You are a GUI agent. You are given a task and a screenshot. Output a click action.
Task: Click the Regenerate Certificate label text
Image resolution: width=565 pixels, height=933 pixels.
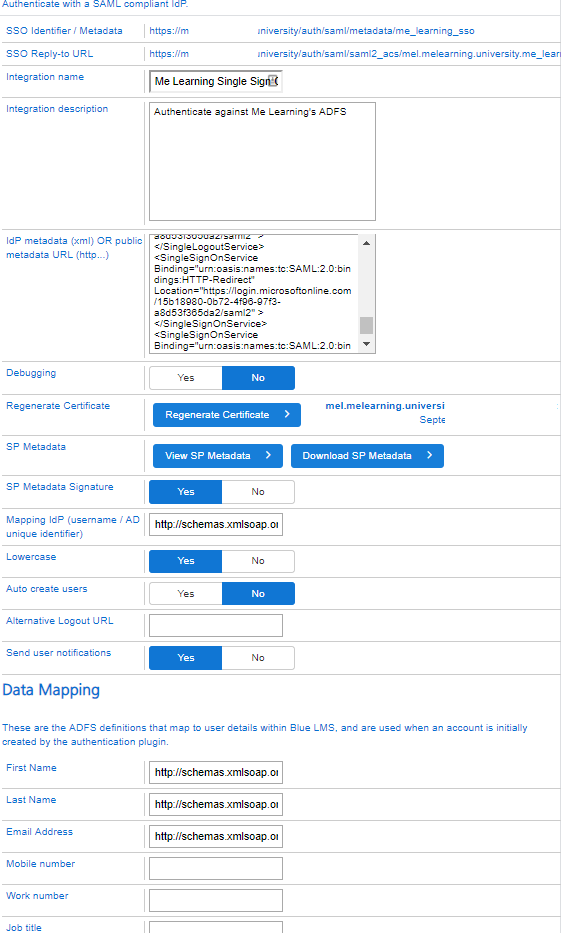click(58, 406)
